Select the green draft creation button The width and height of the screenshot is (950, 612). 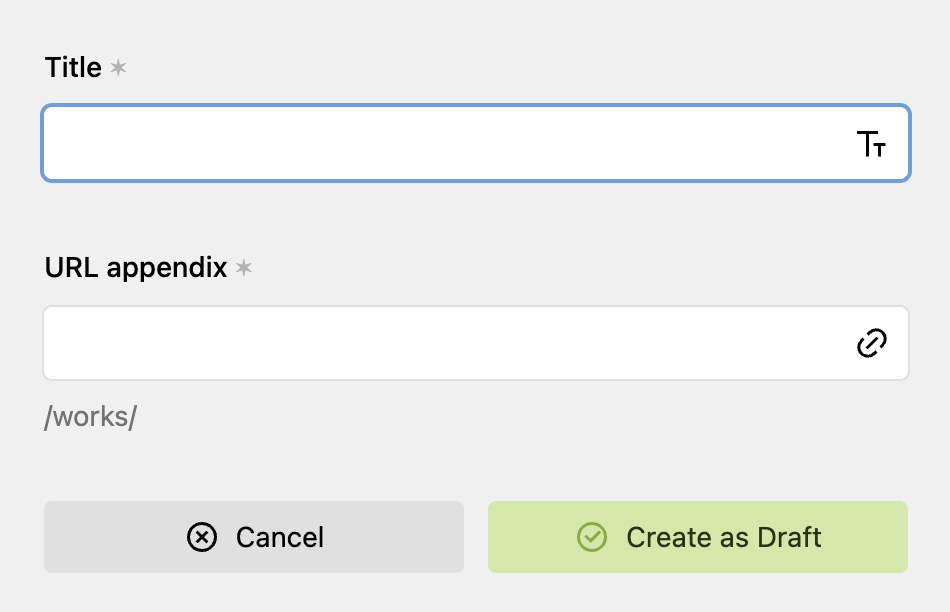698,538
